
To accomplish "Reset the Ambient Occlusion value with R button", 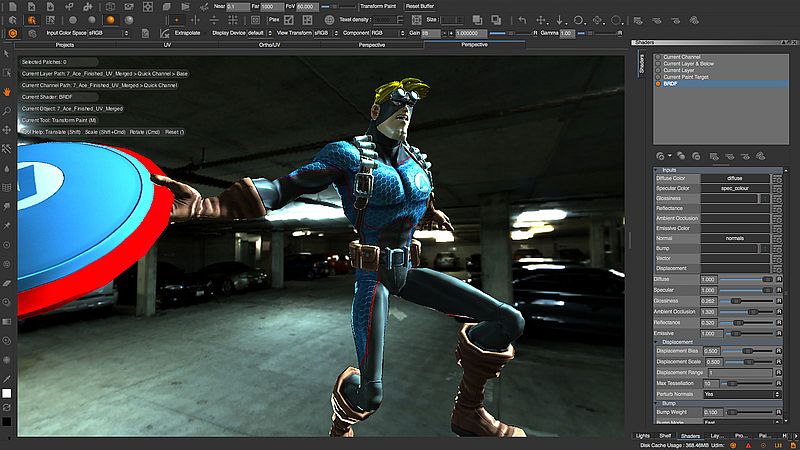I will click(x=779, y=311).
